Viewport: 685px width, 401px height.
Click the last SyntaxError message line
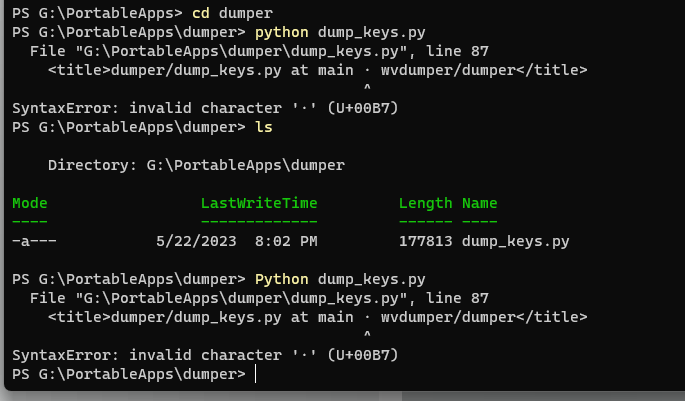coord(205,355)
